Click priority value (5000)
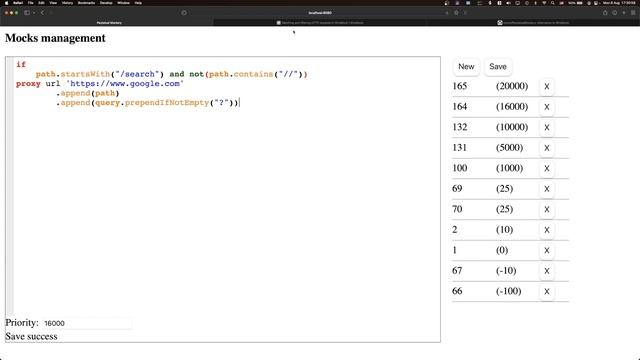The height and width of the screenshot is (360, 640). coord(509,147)
